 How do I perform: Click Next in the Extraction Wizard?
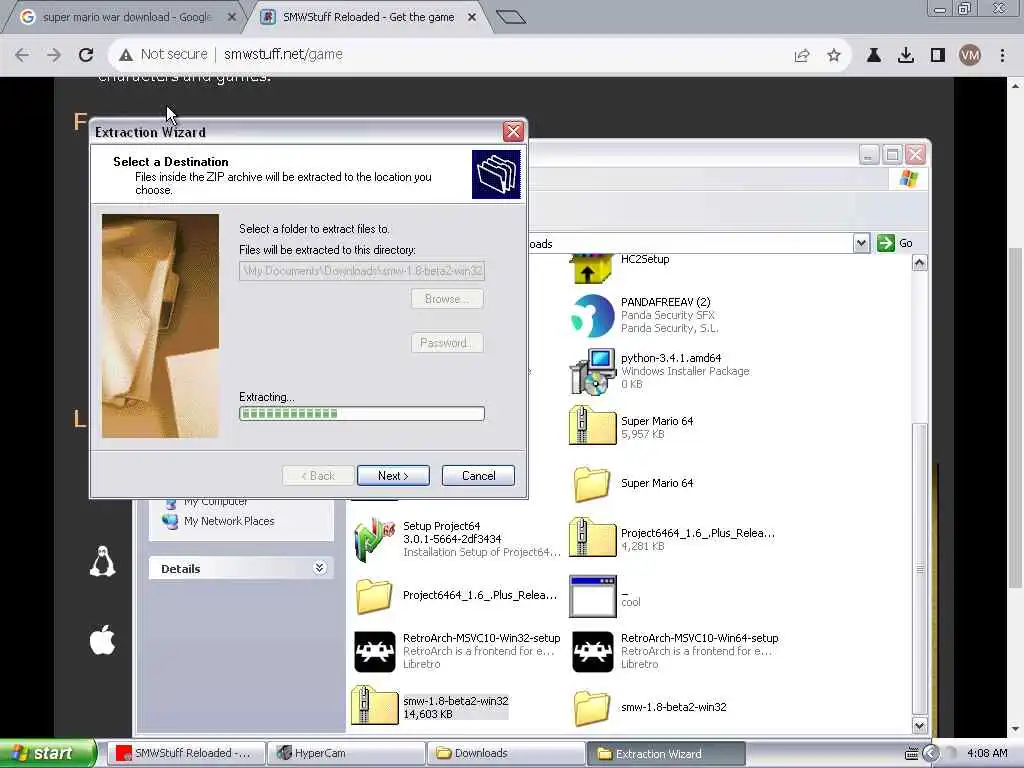(x=393, y=475)
